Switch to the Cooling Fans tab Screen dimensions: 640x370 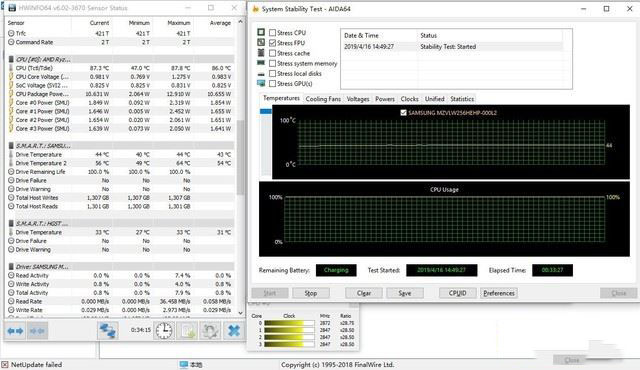coord(323,99)
